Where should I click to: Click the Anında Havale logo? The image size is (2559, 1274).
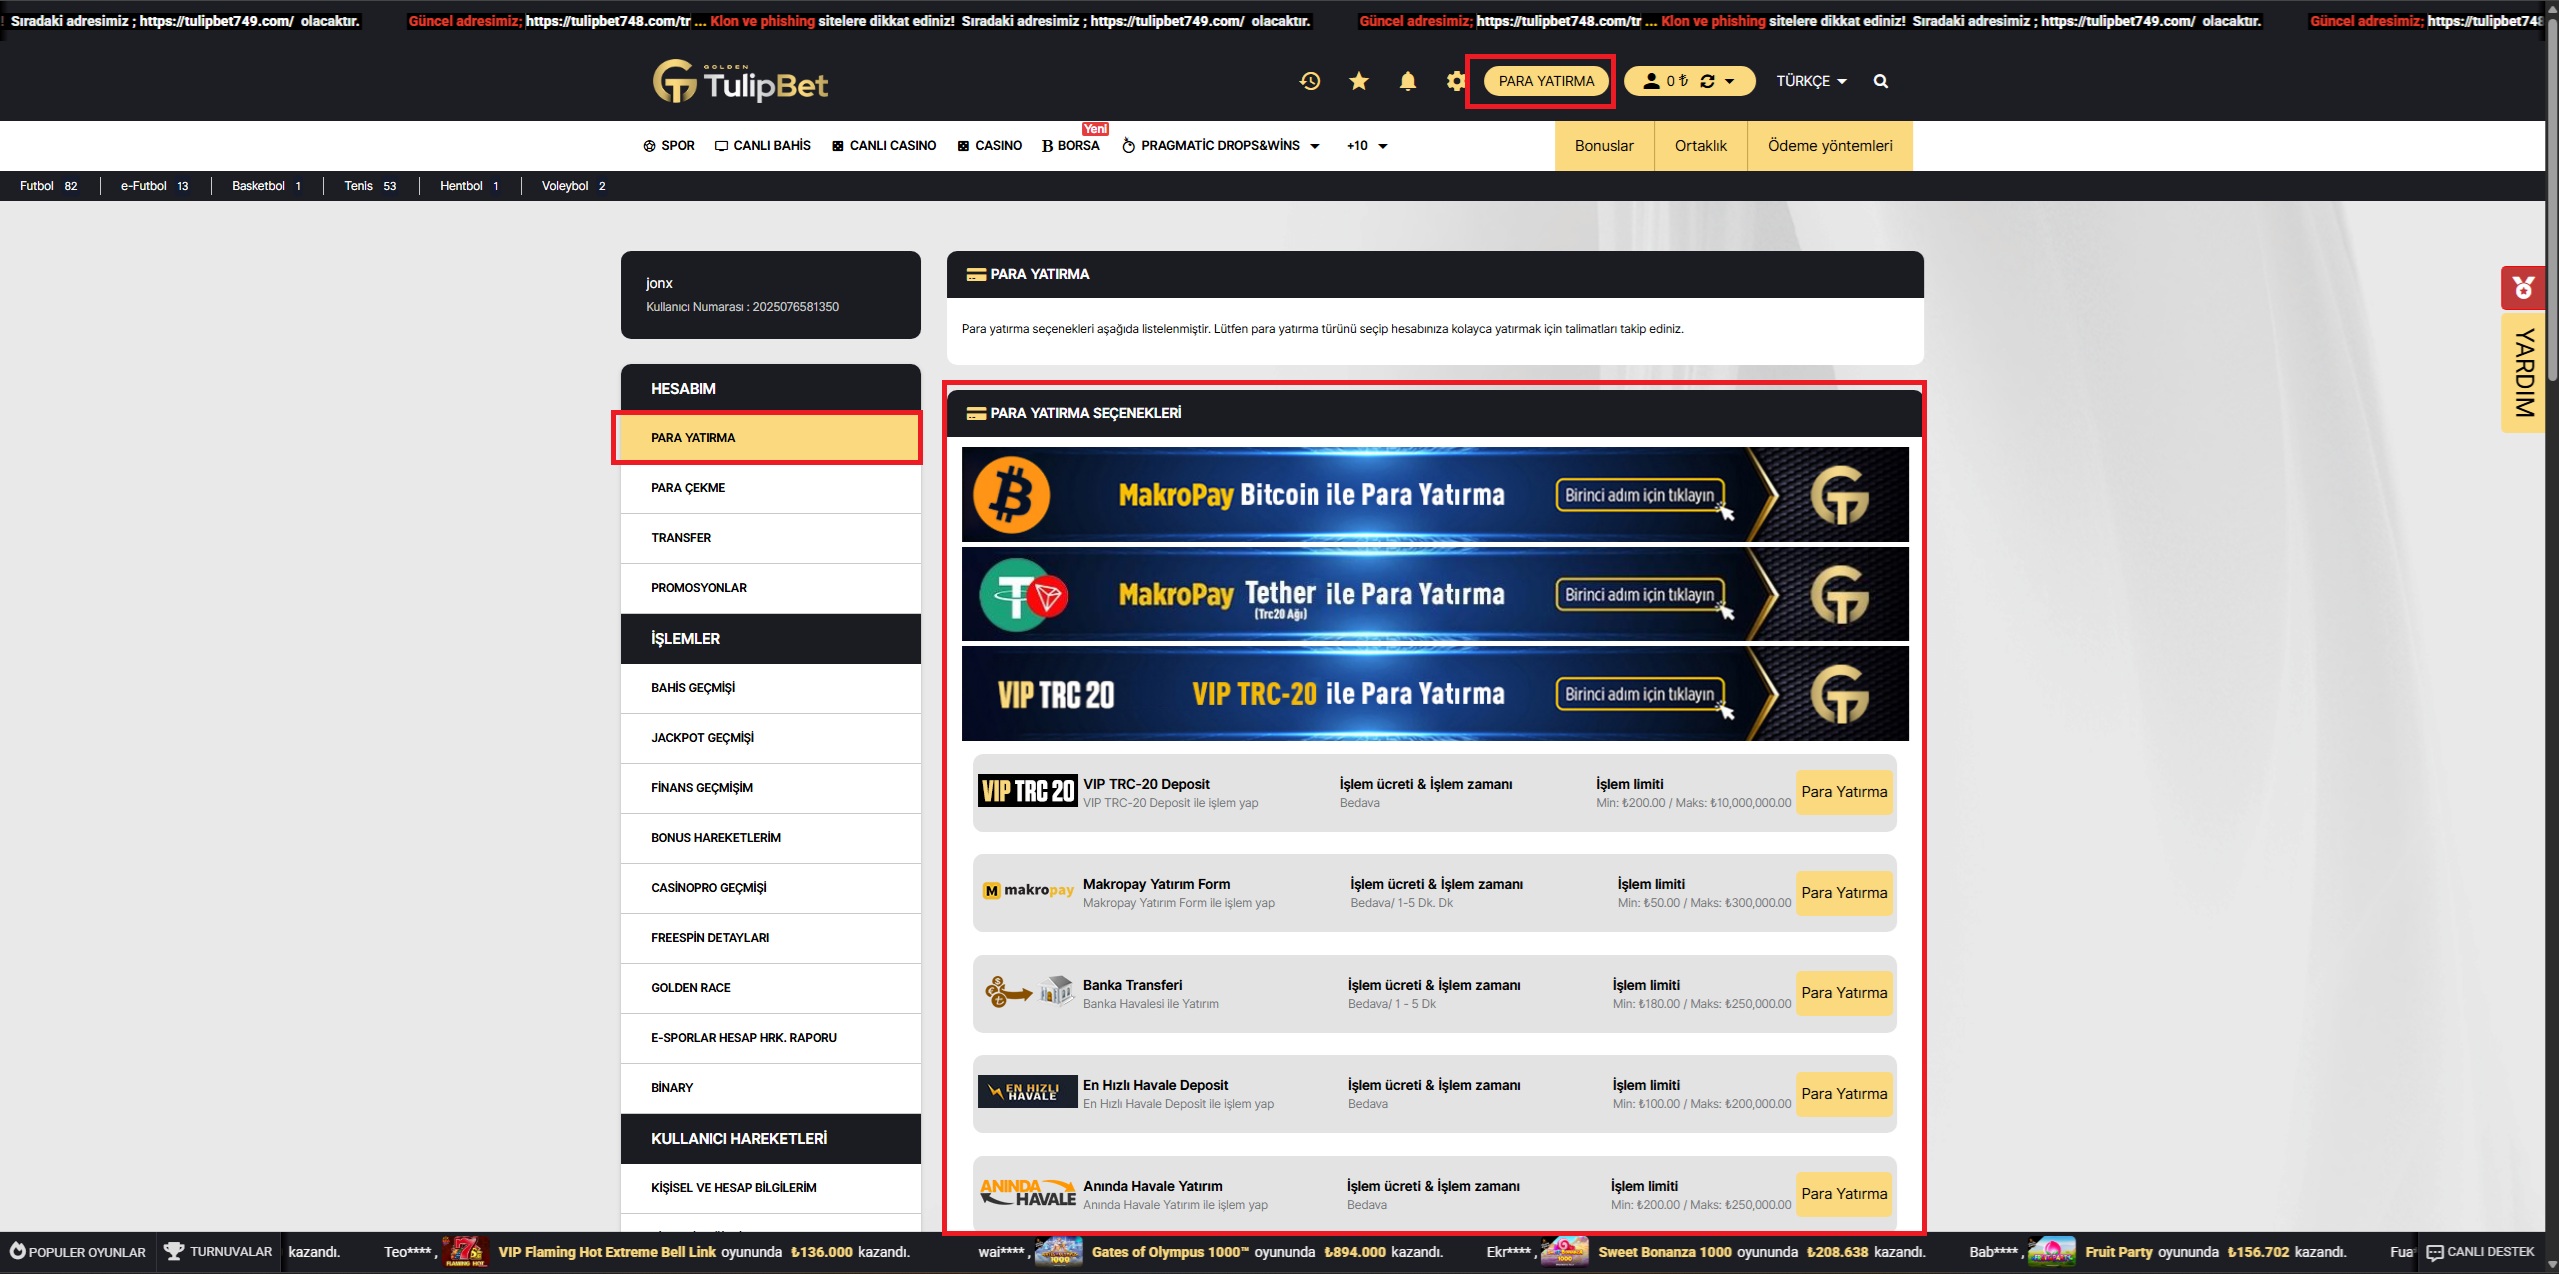(x=1027, y=1193)
